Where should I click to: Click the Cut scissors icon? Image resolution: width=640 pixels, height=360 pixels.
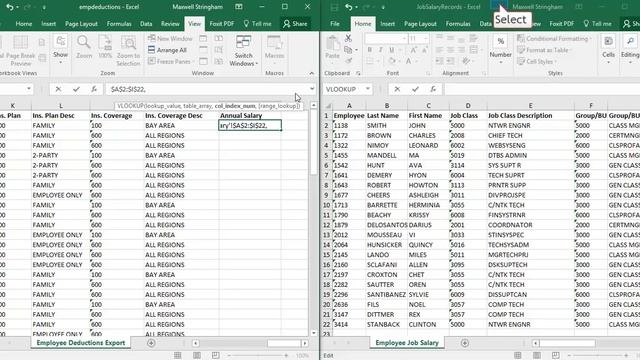coord(348,38)
